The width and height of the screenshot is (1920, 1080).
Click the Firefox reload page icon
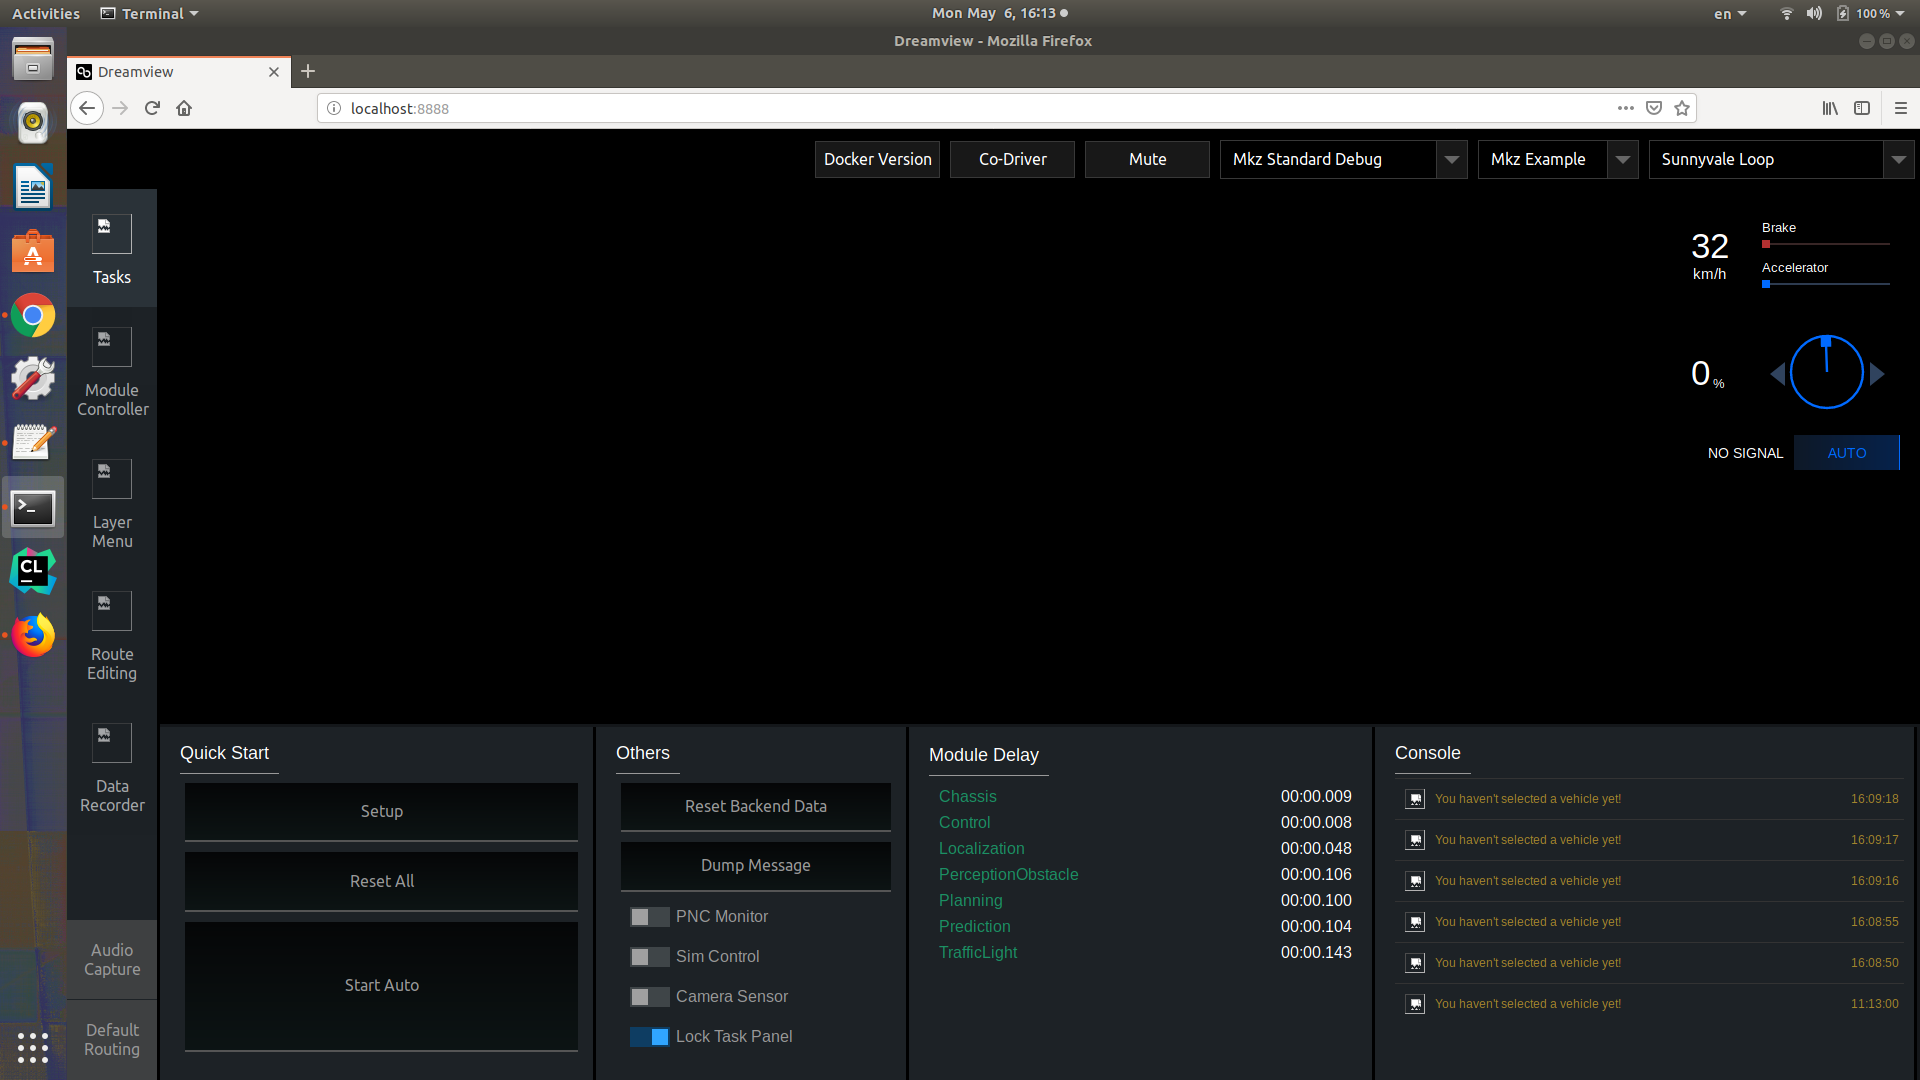click(x=152, y=108)
